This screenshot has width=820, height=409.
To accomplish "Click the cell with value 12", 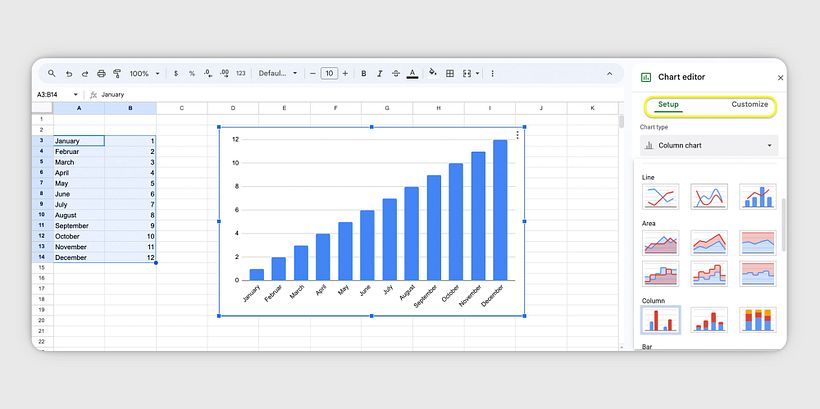I will pos(130,257).
